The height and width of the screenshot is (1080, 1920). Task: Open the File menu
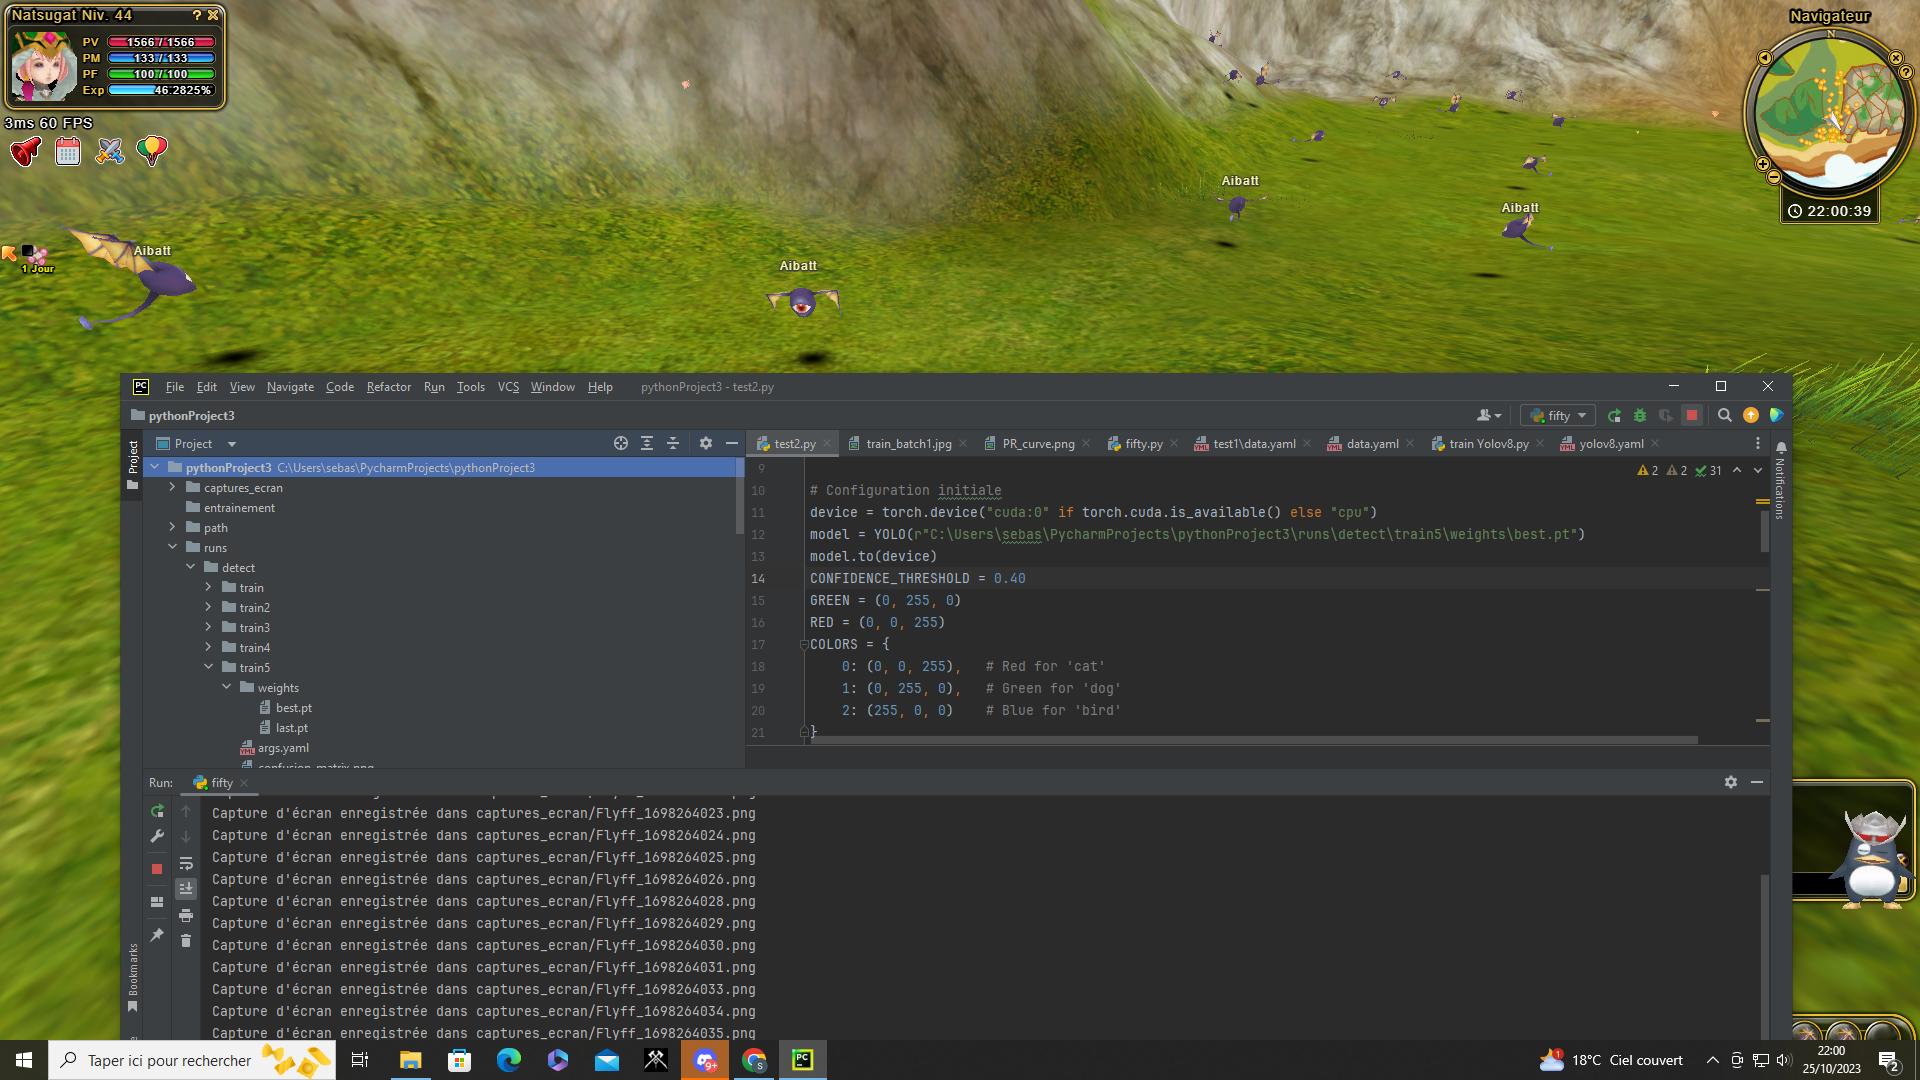pos(175,387)
